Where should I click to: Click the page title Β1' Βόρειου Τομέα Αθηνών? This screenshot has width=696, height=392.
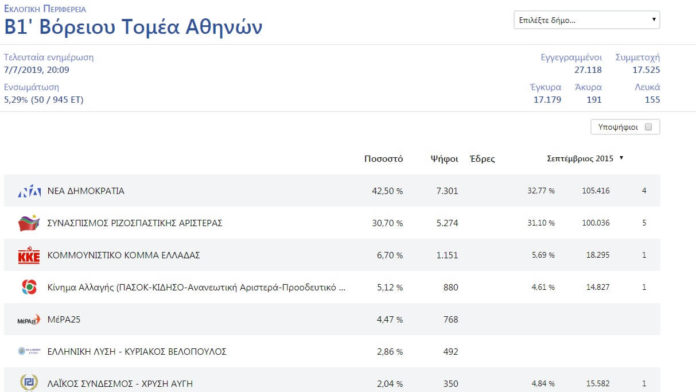[x=133, y=27]
